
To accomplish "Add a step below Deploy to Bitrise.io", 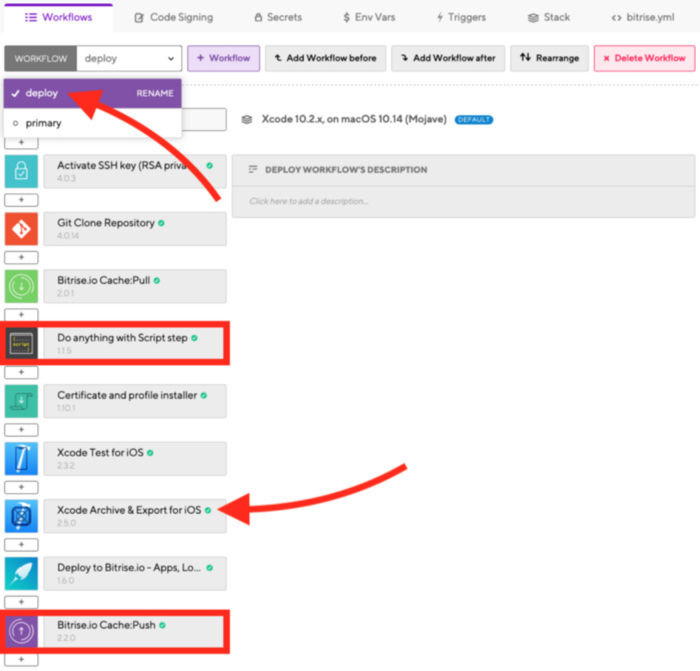I will coord(21,602).
